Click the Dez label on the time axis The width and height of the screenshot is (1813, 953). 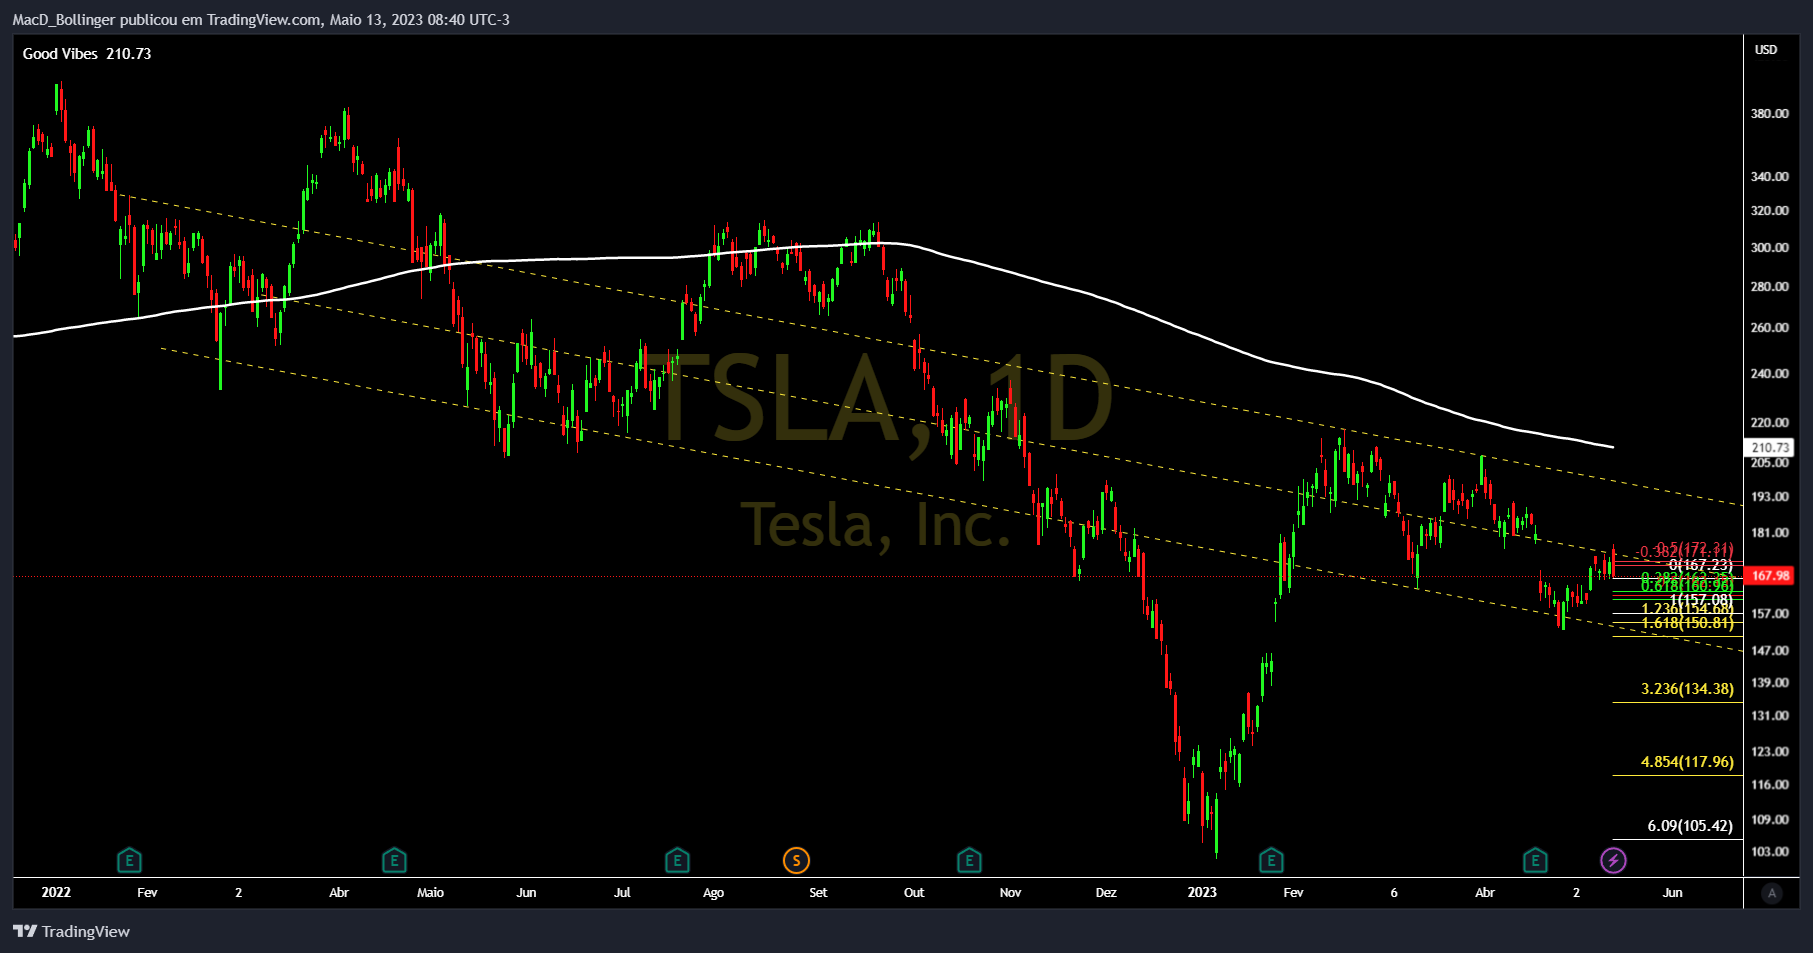click(x=1106, y=892)
